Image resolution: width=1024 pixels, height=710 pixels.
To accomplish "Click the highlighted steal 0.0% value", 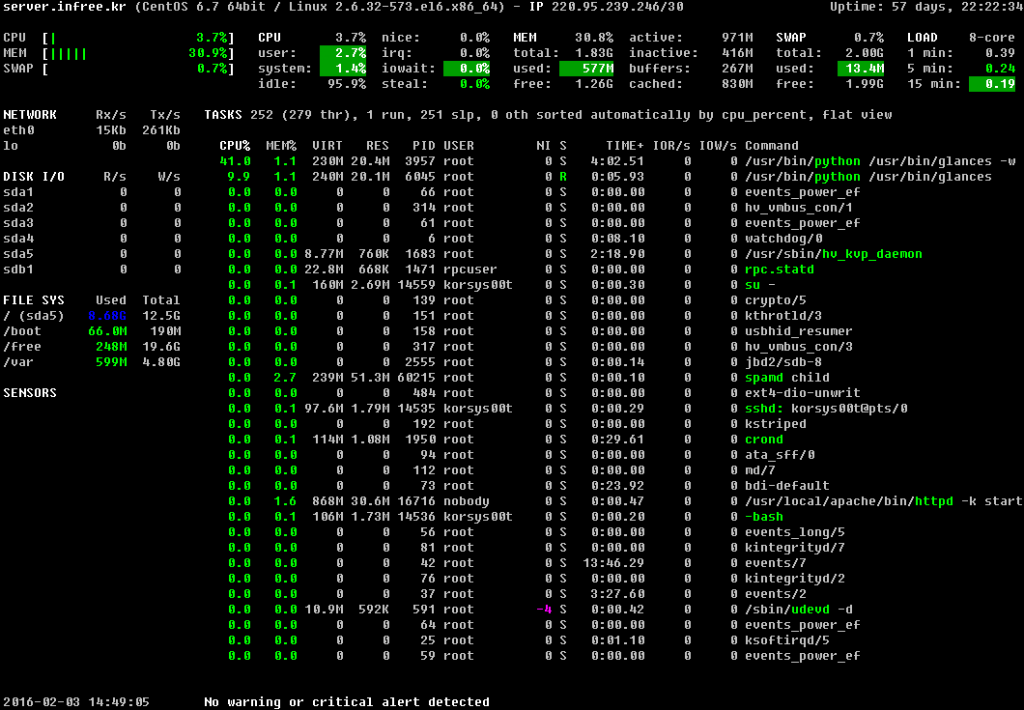I will tap(474, 84).
